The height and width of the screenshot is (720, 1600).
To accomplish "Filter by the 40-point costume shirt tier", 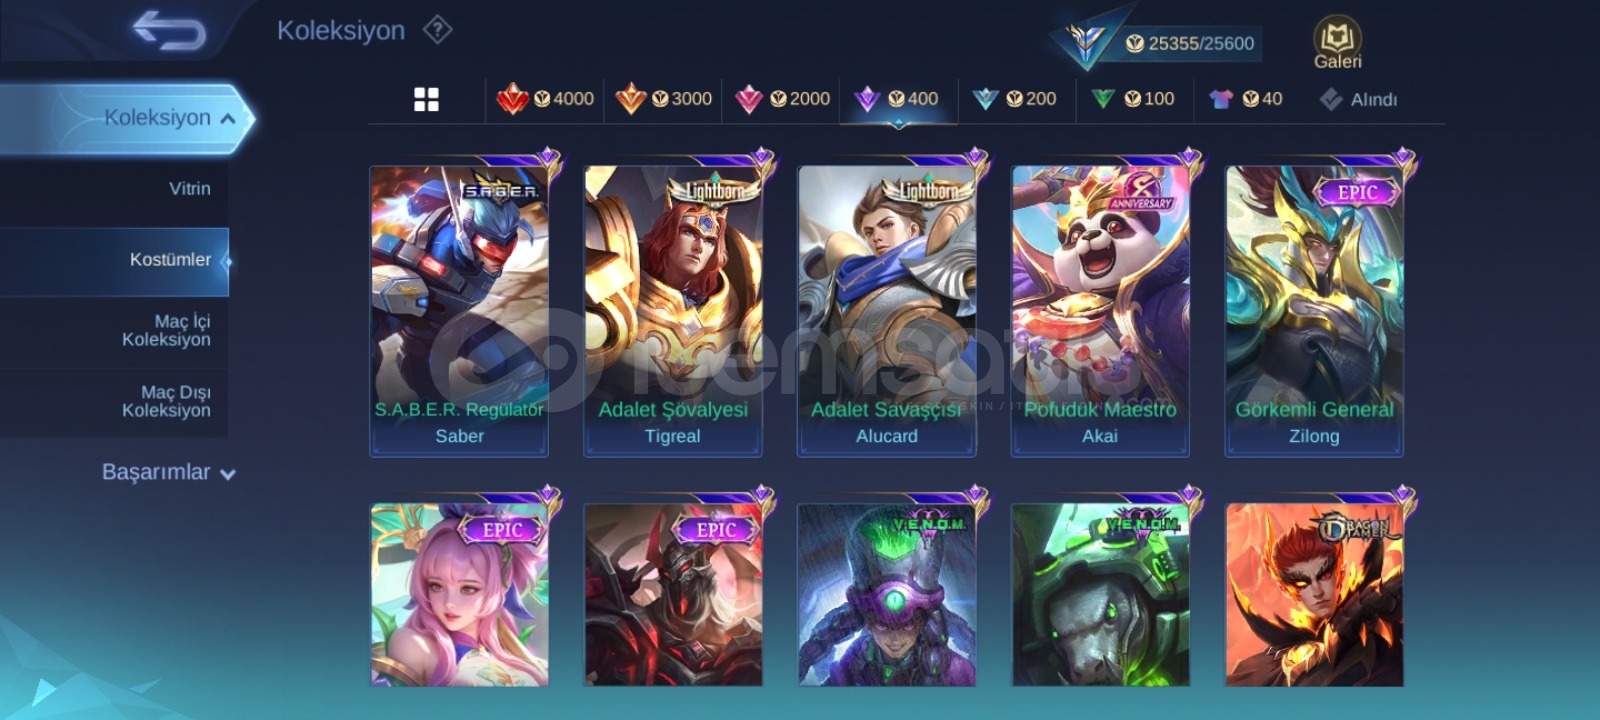I will (x=1246, y=99).
